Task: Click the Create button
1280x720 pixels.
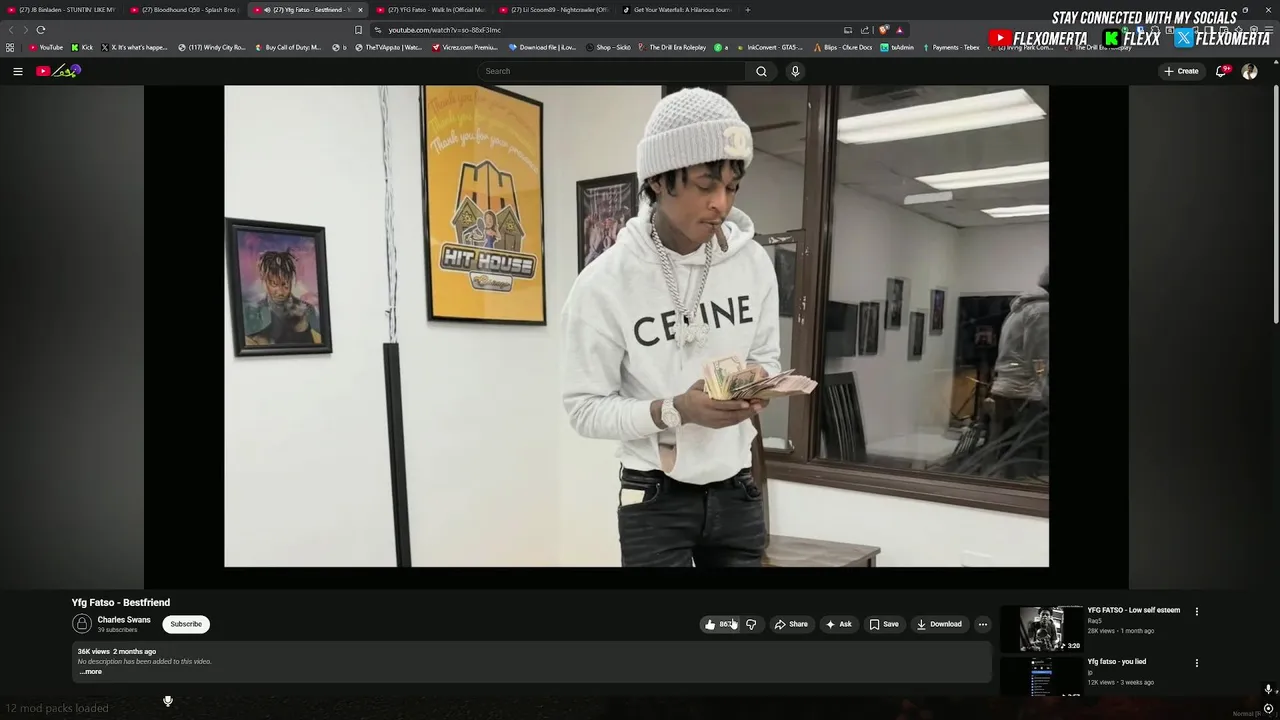Action: pos(1181,71)
